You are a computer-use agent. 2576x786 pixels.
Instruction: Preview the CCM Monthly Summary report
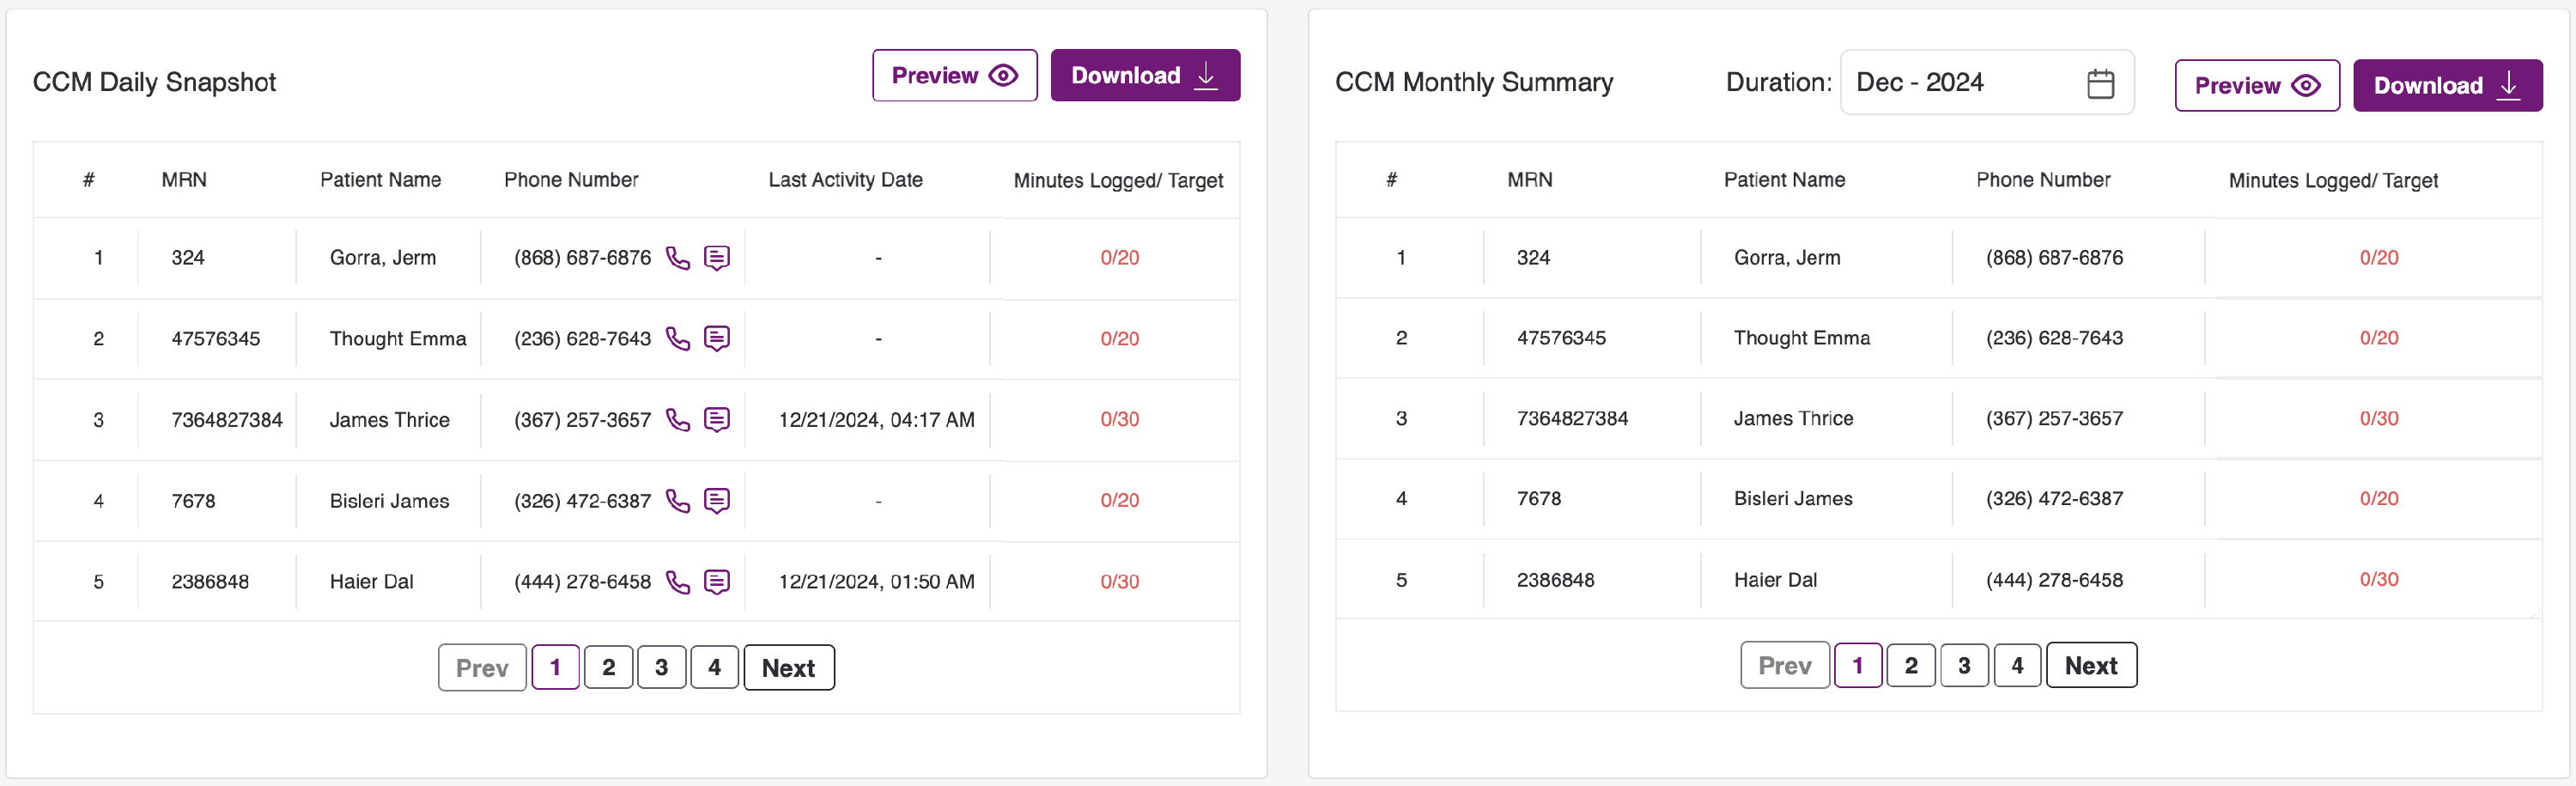coord(2257,85)
